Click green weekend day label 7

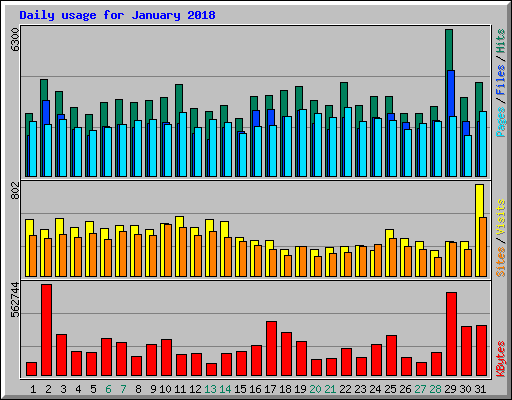pos(123,389)
